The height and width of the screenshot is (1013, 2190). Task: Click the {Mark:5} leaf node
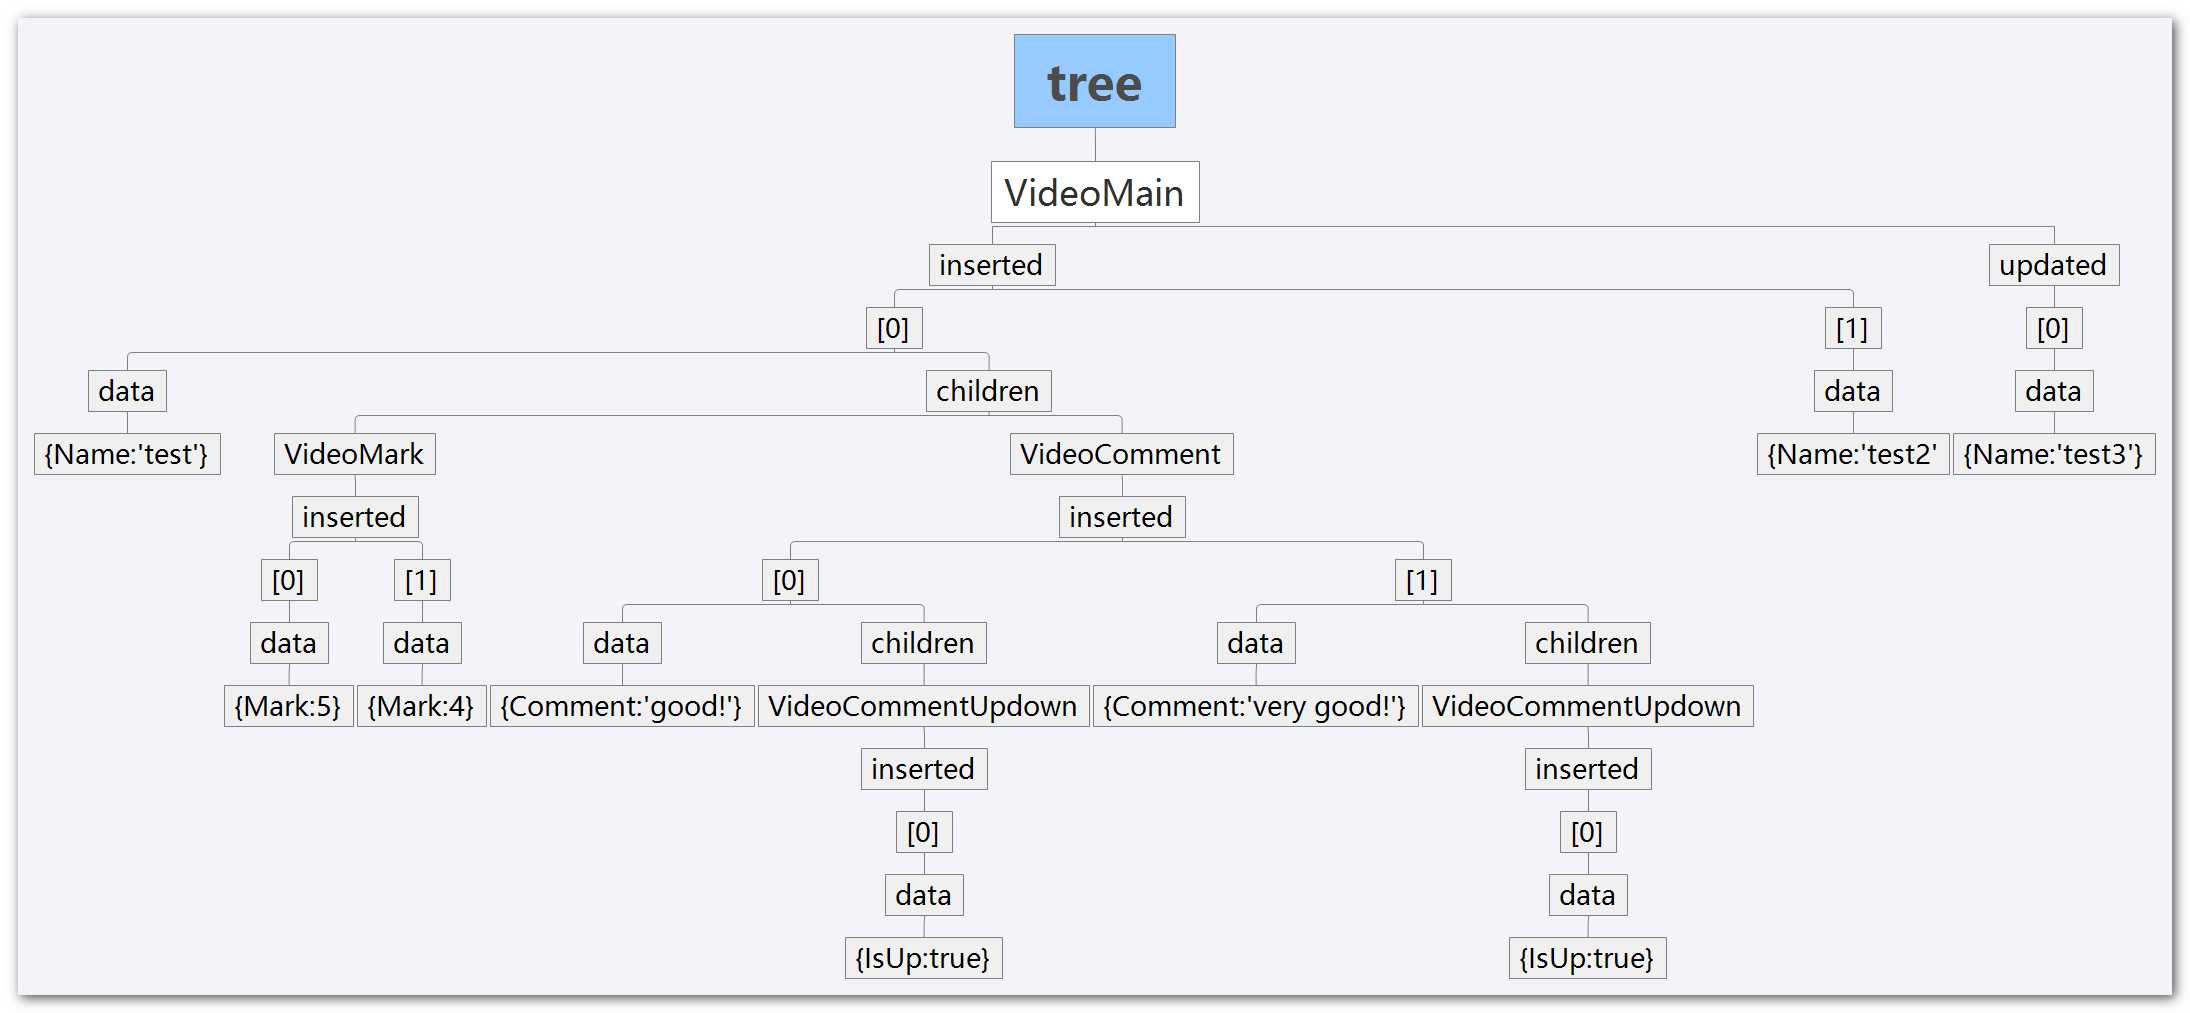[x=288, y=706]
